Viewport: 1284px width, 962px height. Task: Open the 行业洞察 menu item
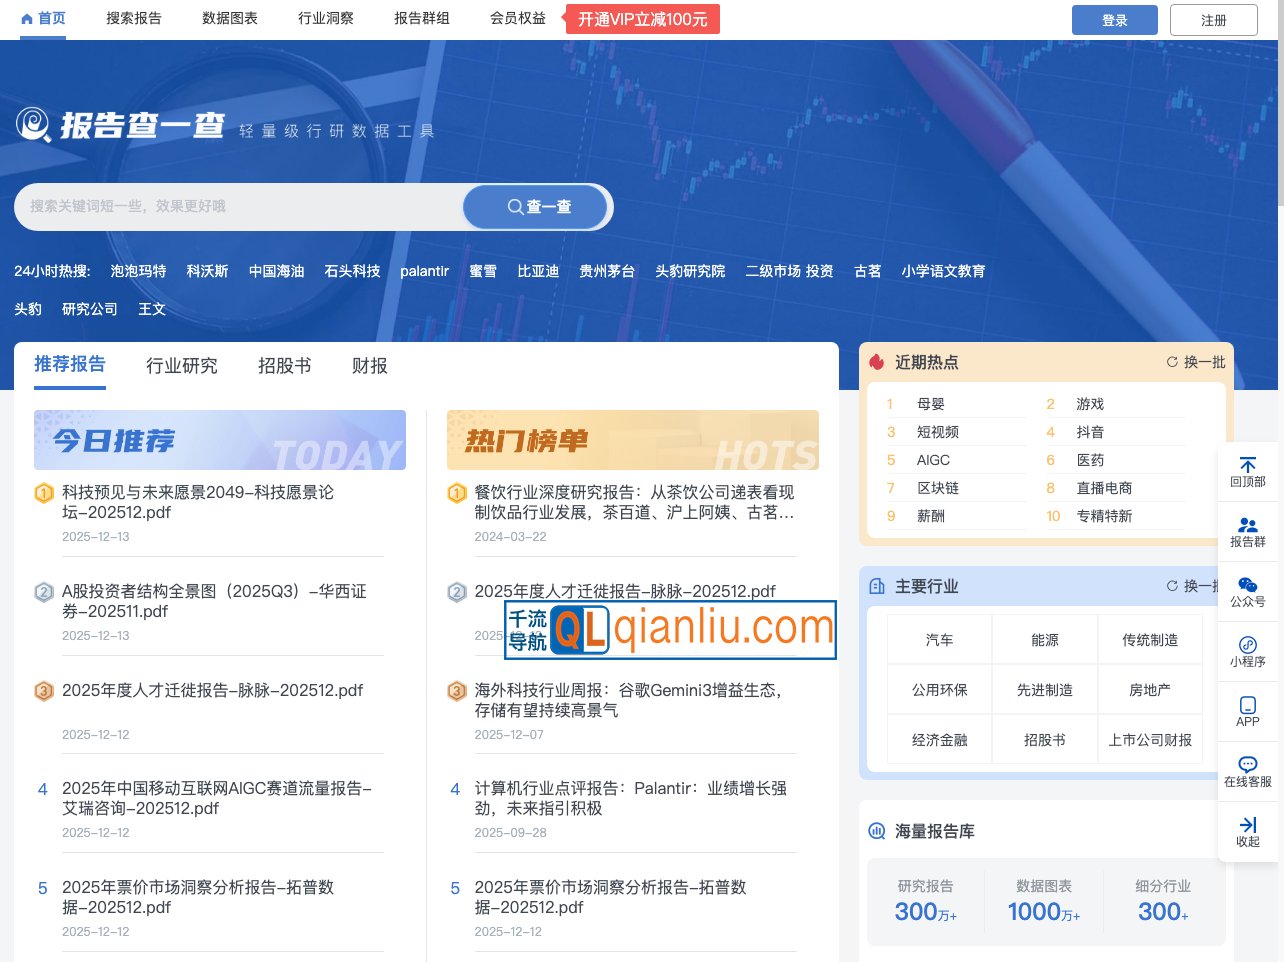pos(325,17)
